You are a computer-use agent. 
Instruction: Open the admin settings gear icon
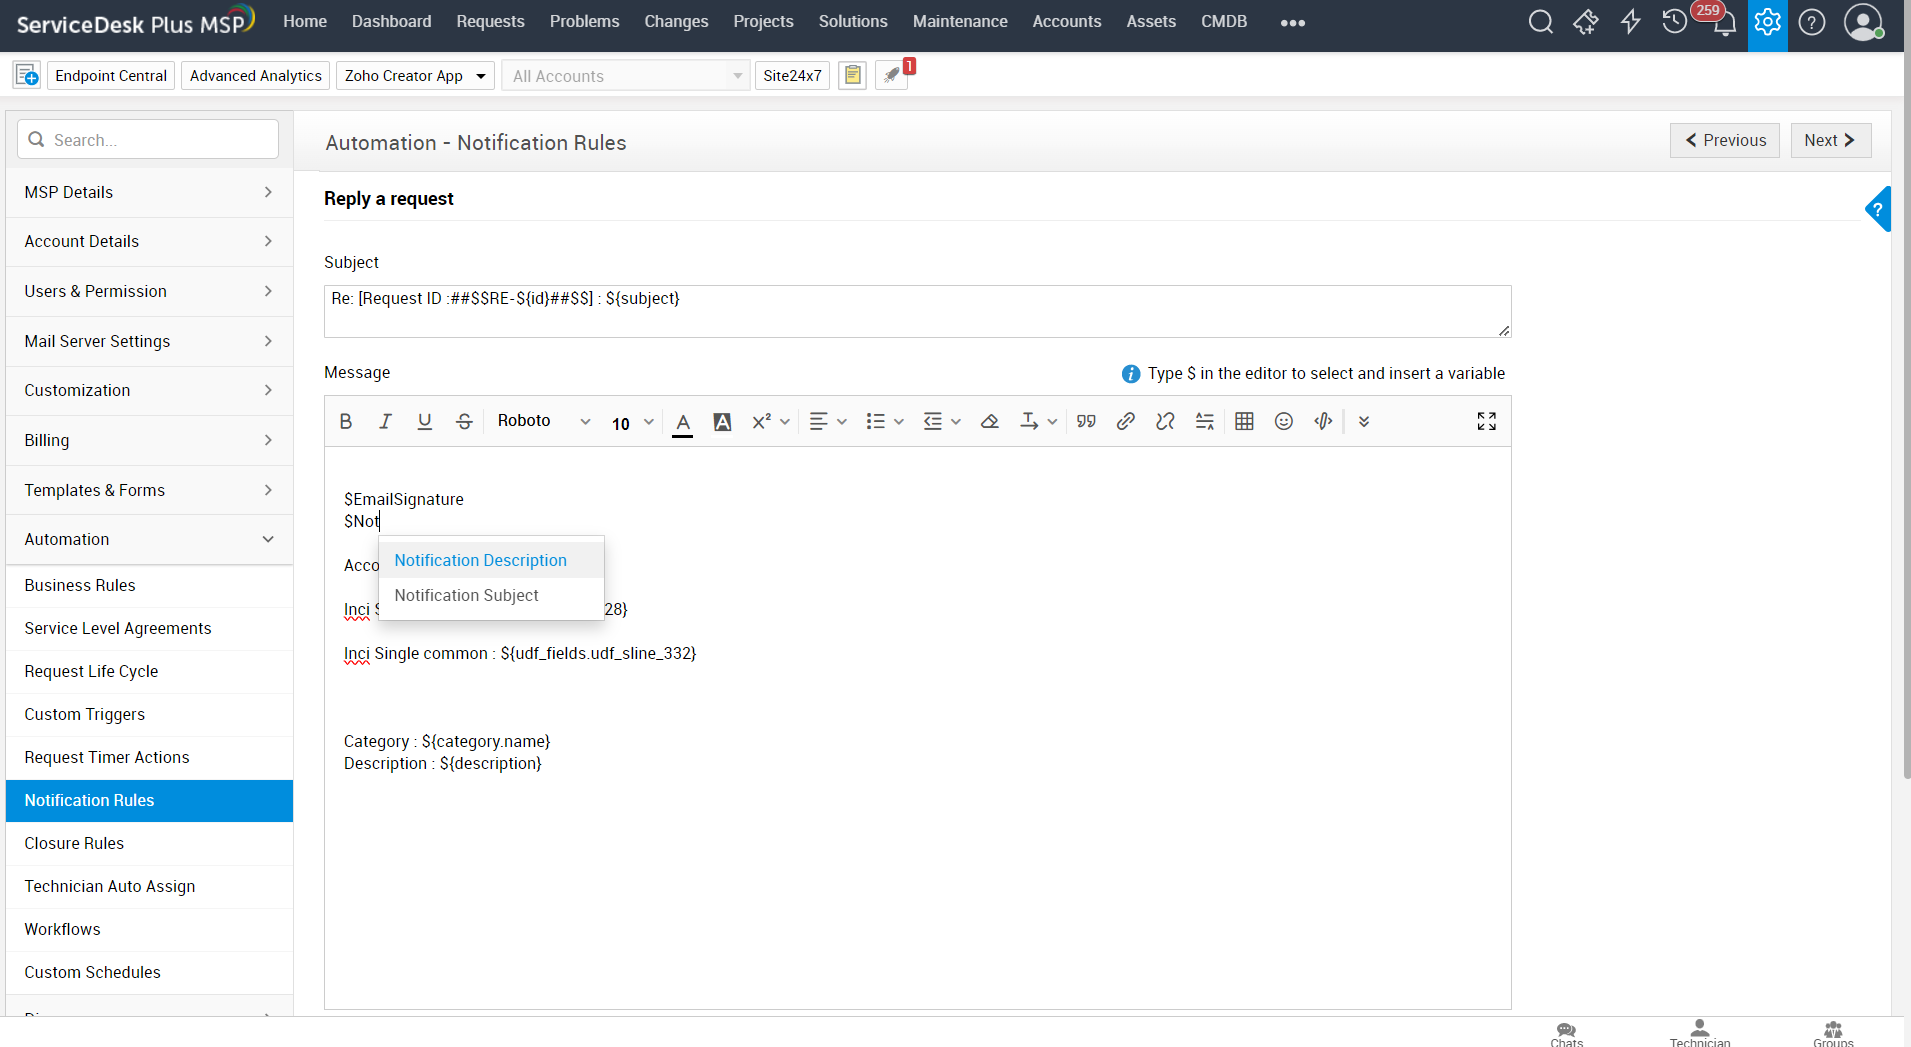(x=1767, y=22)
